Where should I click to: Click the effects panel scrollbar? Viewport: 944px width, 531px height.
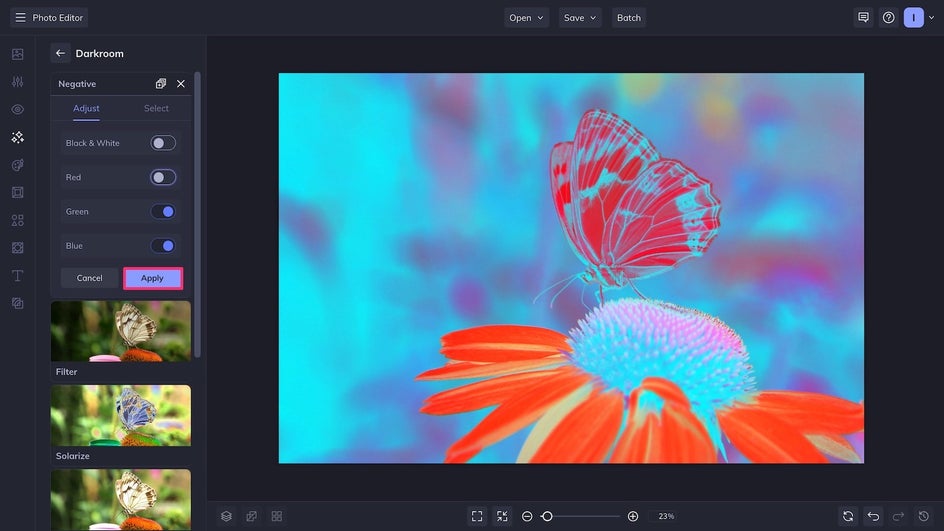(x=197, y=214)
